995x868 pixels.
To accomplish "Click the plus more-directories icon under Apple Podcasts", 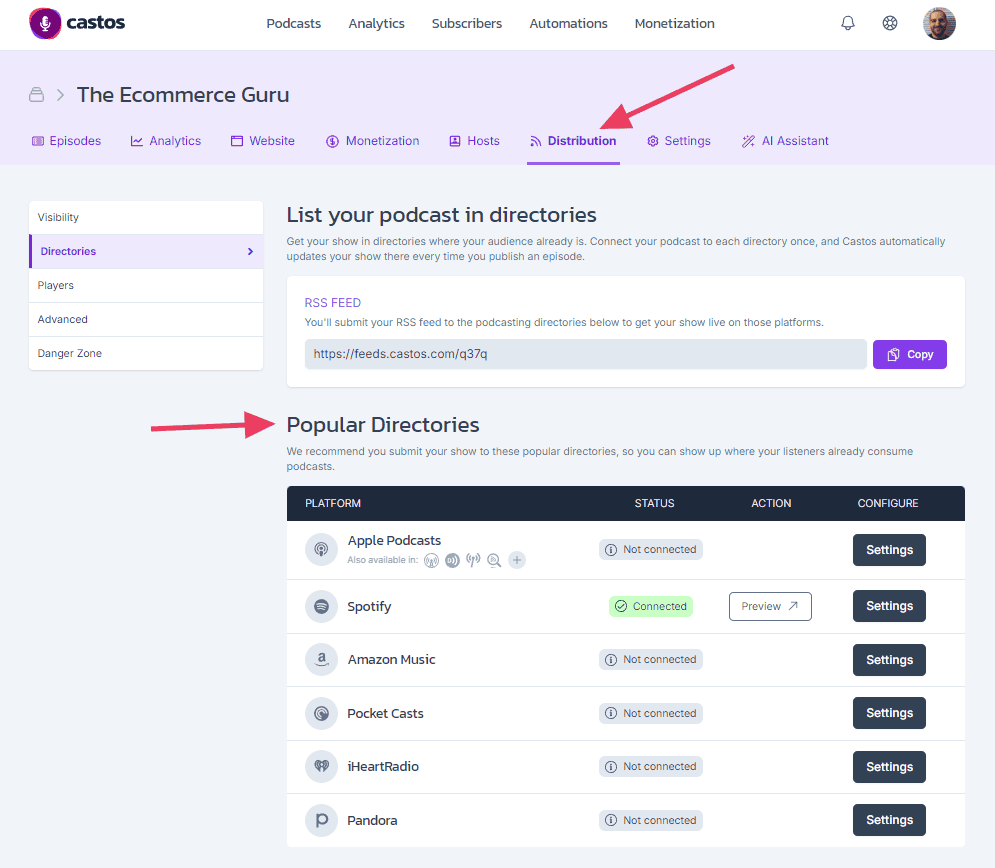I will pos(517,560).
